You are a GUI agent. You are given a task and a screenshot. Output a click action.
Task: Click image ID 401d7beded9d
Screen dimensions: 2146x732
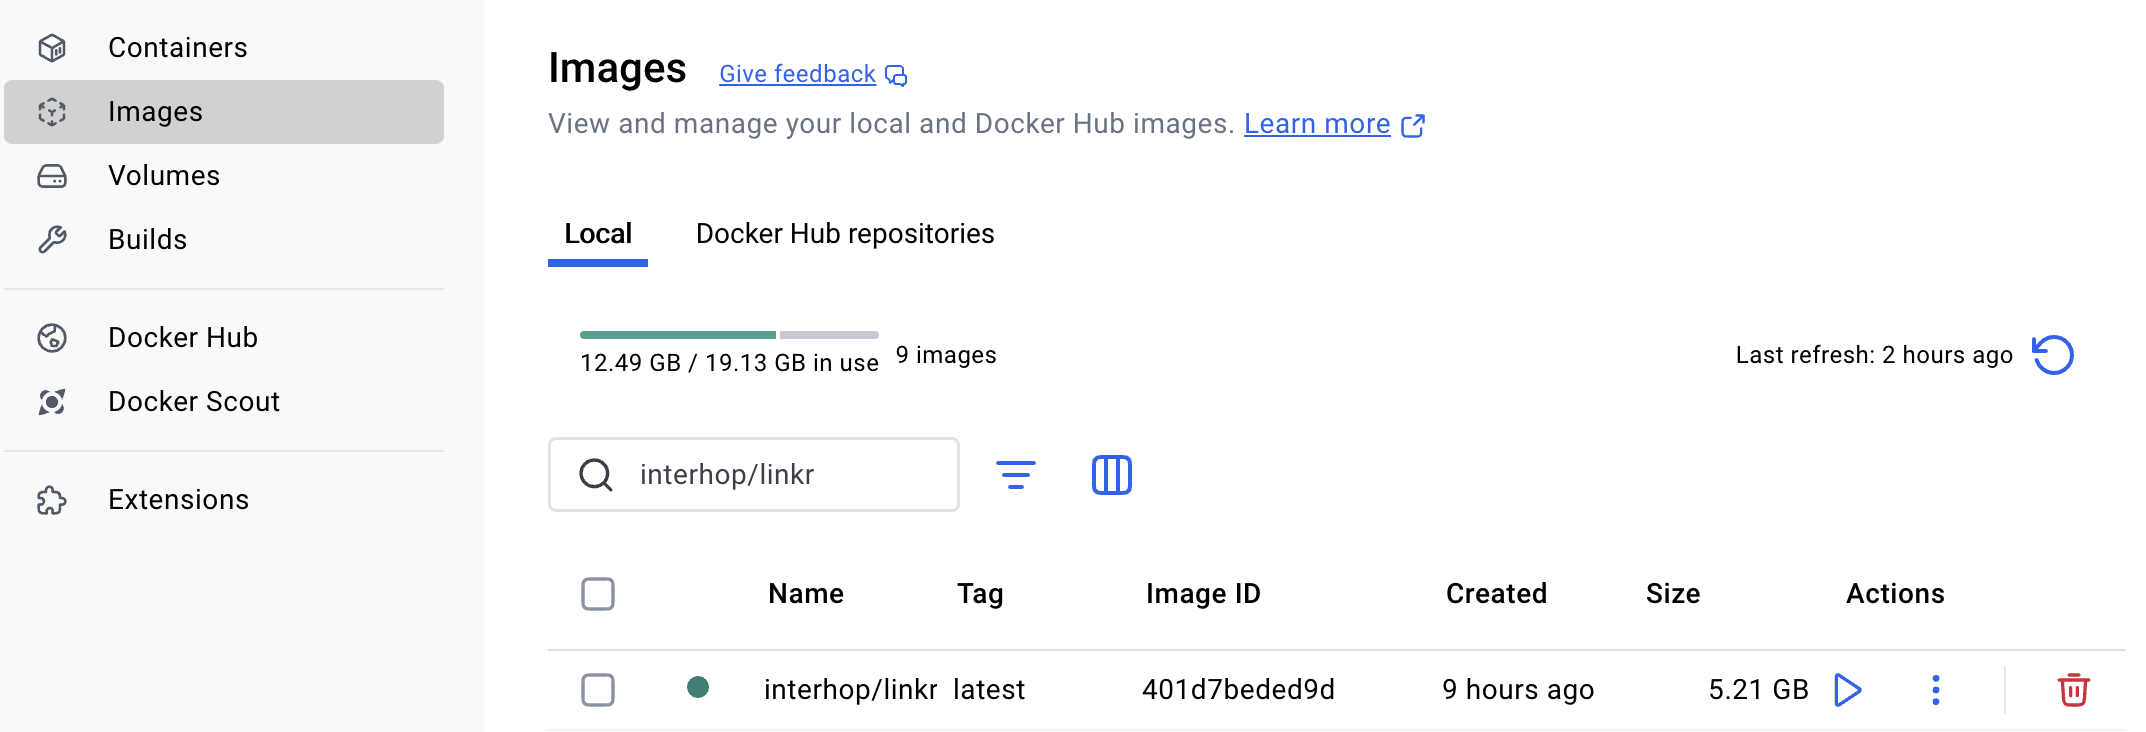[1238, 690]
